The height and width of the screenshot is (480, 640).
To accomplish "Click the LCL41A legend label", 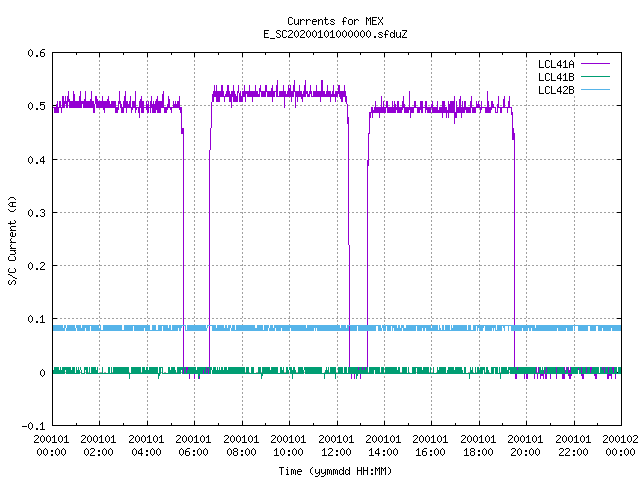I will [x=556, y=64].
